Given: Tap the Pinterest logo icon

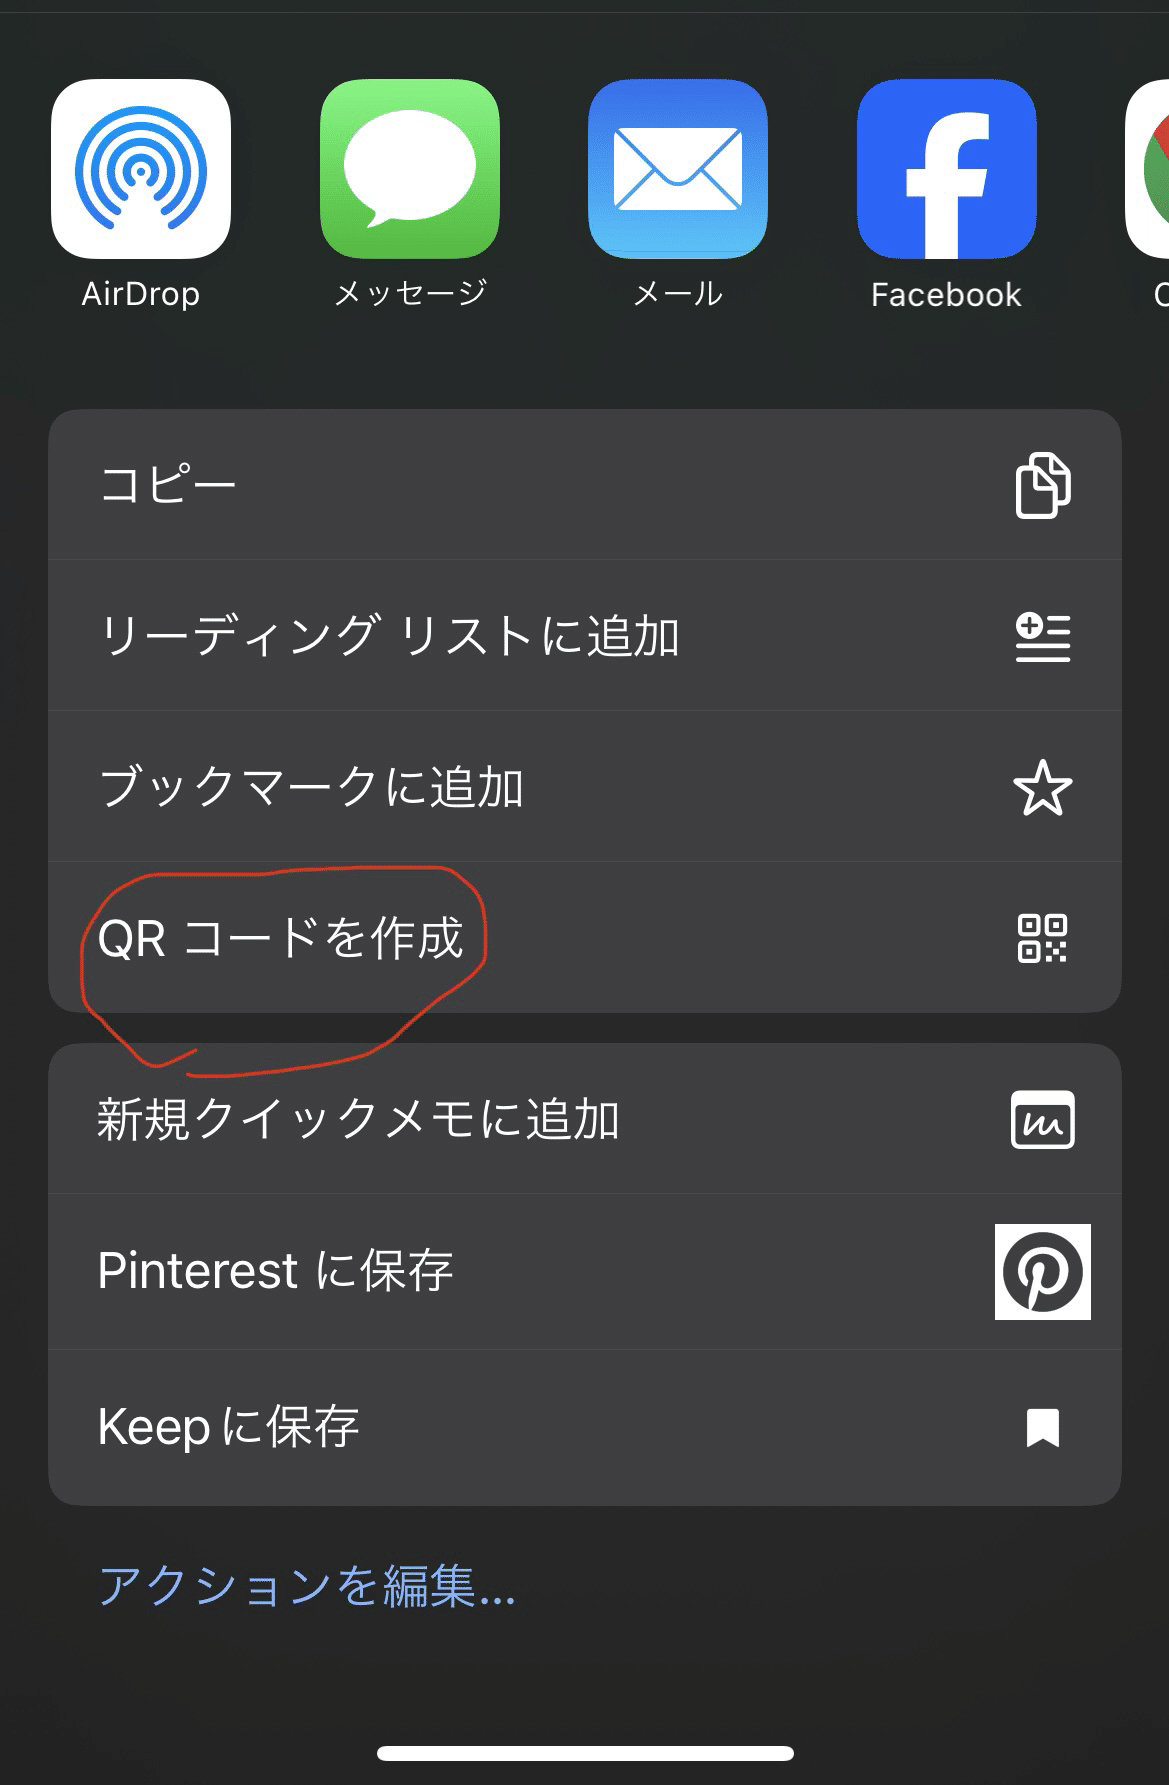Looking at the screenshot, I should (x=1043, y=1272).
